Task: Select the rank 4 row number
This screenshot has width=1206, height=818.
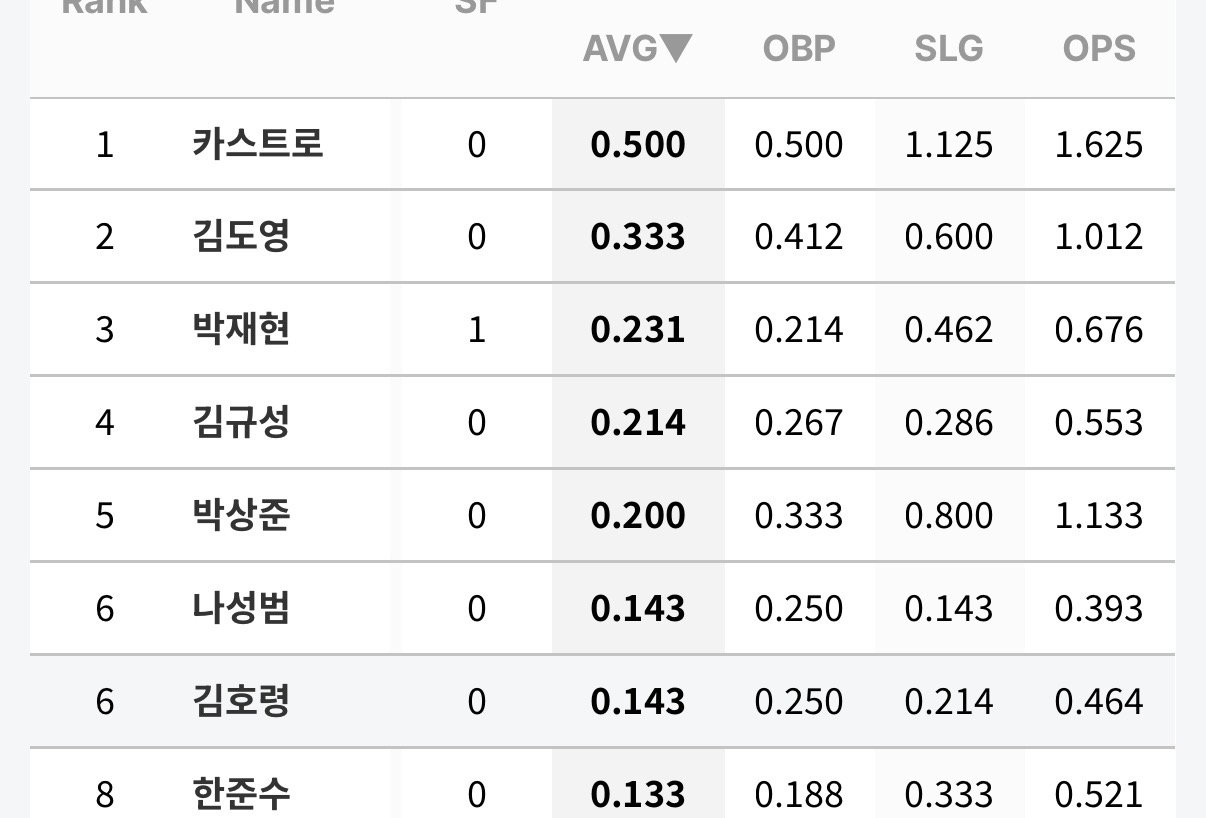Action: [105, 424]
